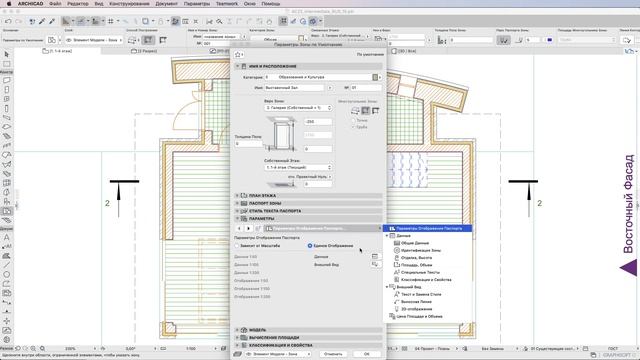Select 'Выносная Линия' in parameter list
The width and height of the screenshot is (640, 360).
(x=416, y=302)
